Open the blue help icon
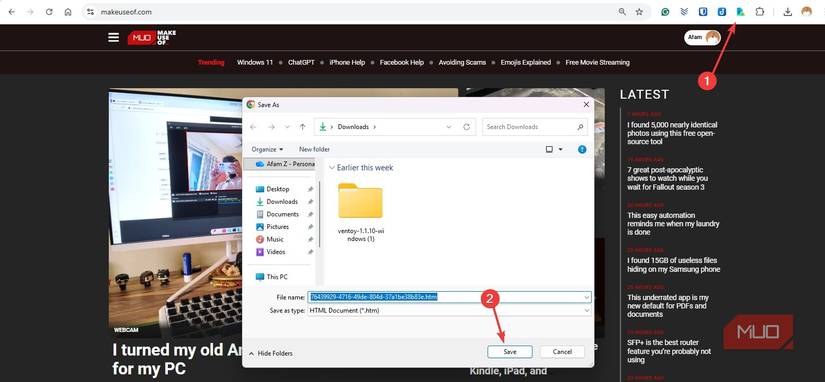 [x=582, y=149]
